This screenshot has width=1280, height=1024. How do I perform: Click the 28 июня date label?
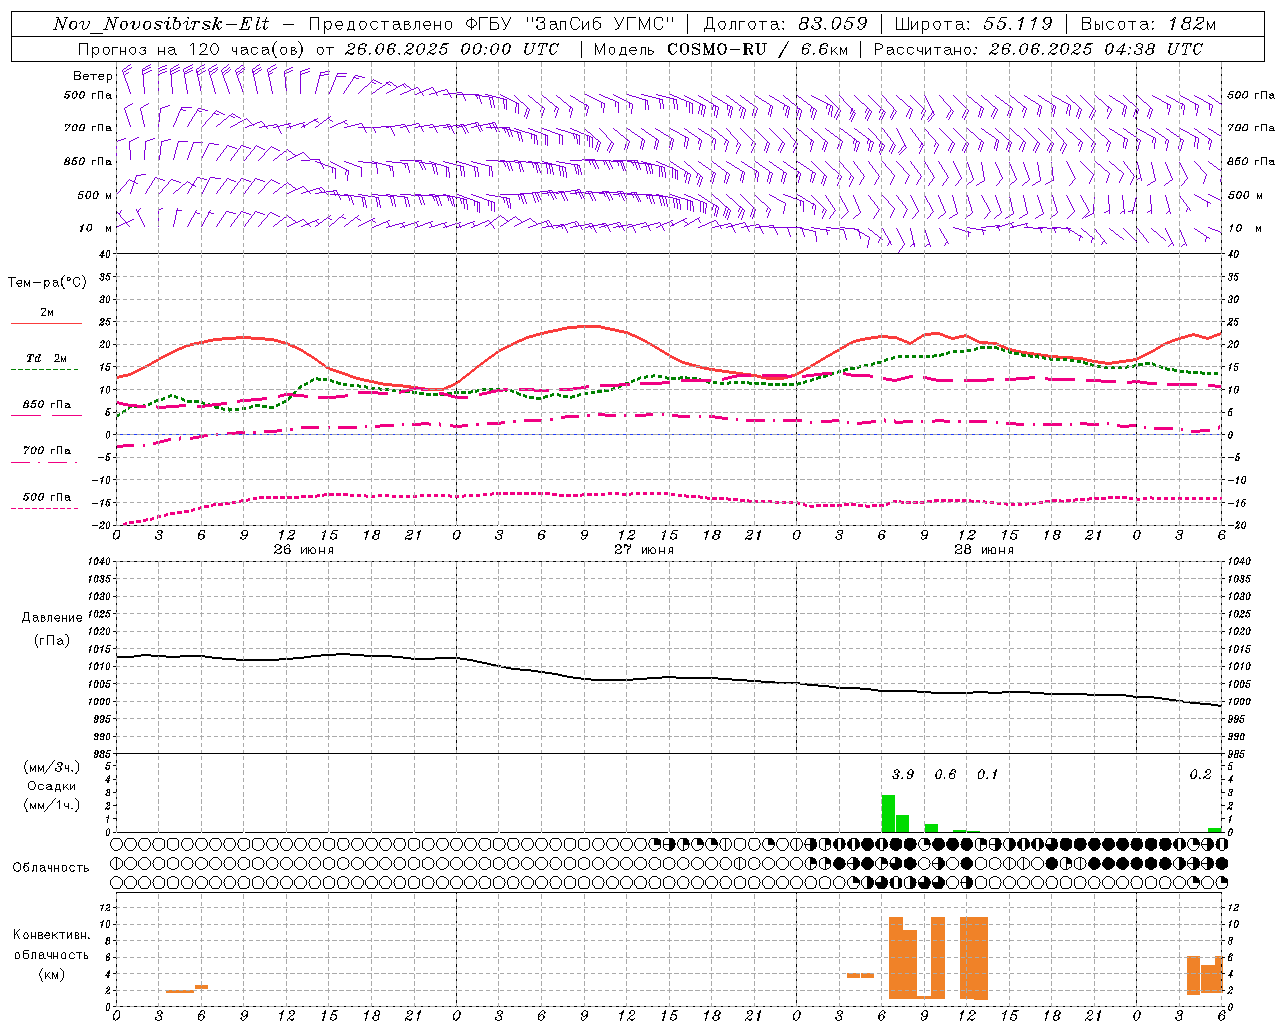tap(983, 549)
